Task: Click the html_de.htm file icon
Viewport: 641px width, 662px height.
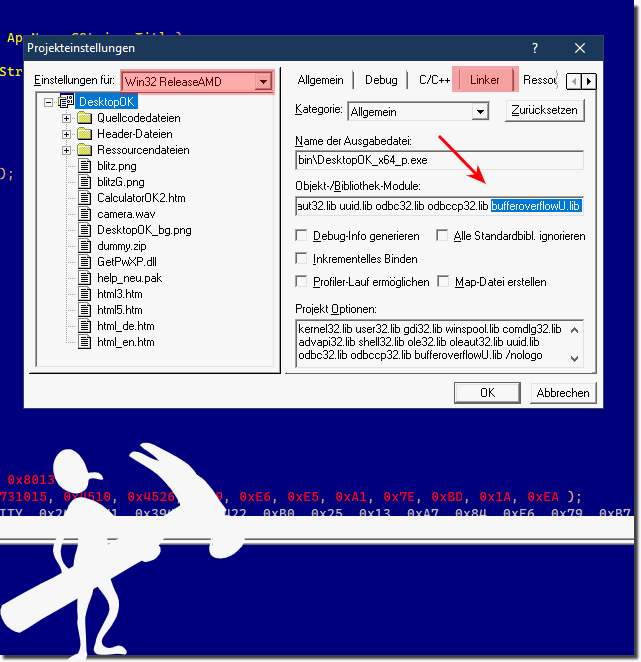Action: [x=85, y=326]
